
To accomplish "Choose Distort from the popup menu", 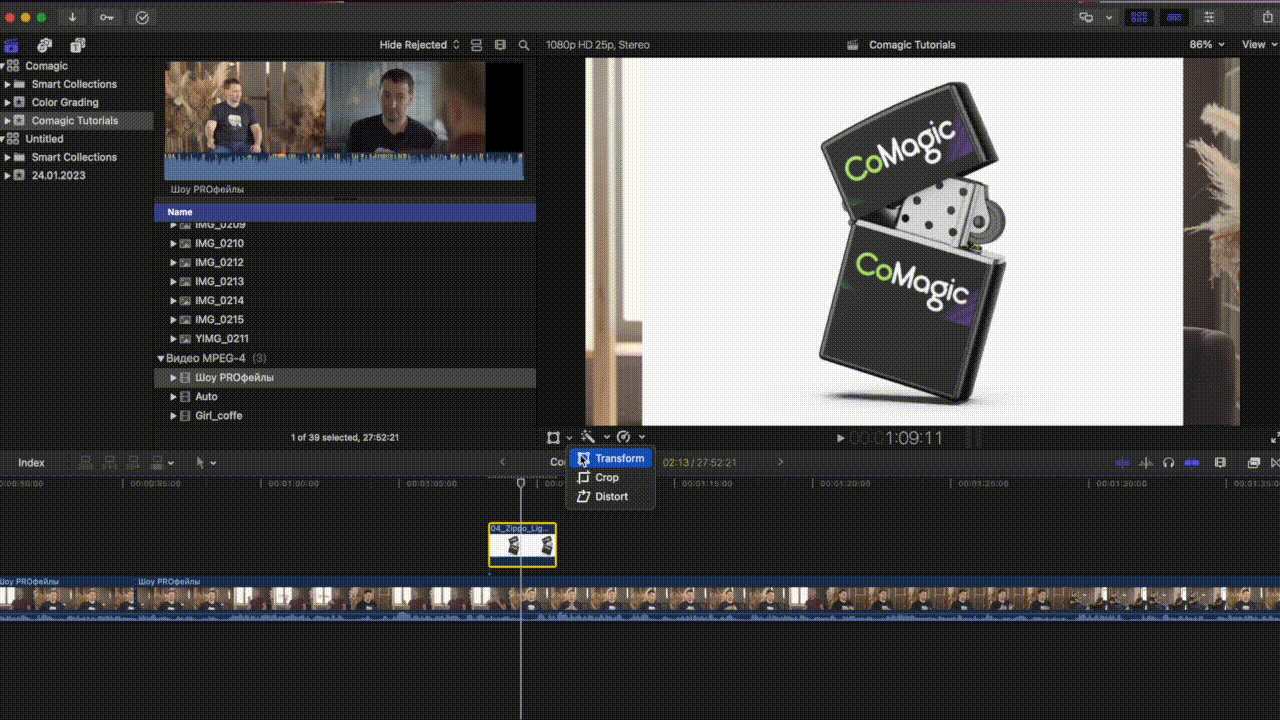I will point(611,496).
